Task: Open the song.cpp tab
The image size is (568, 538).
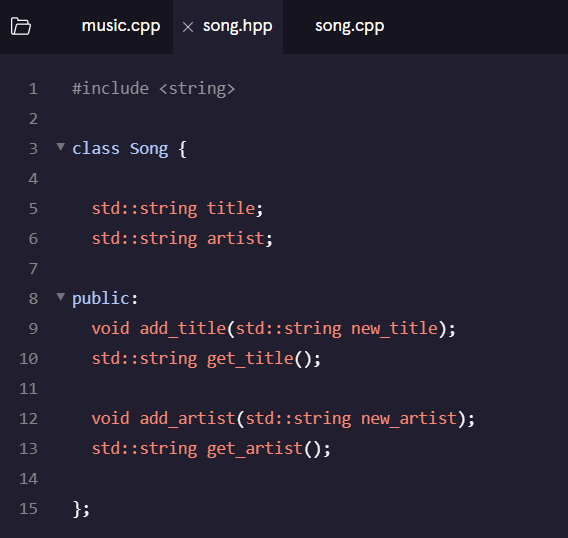Action: pyautogui.click(x=350, y=26)
